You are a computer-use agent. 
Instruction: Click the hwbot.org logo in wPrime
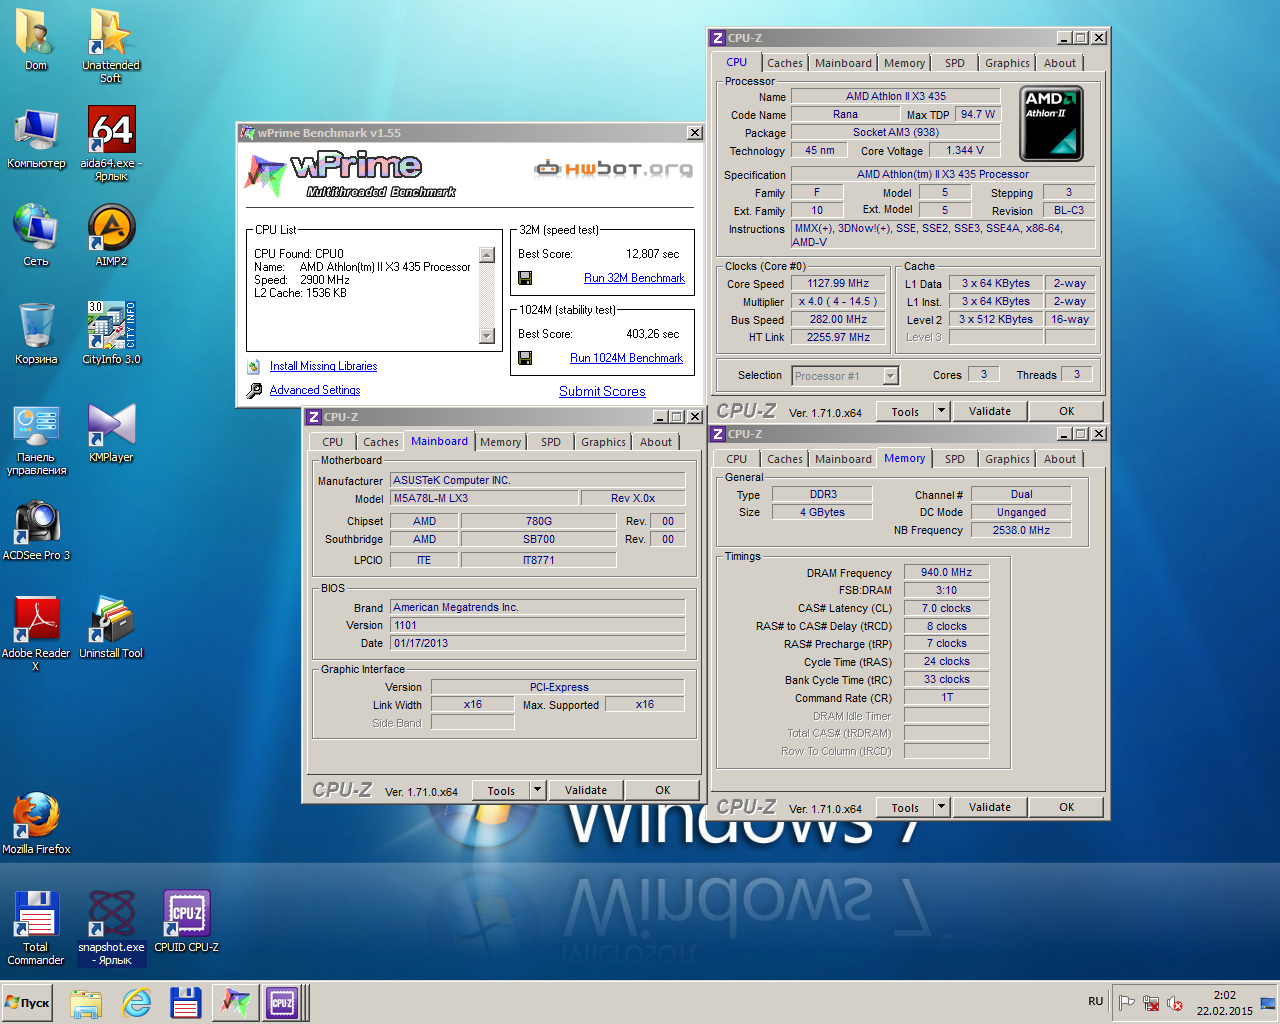coord(613,168)
